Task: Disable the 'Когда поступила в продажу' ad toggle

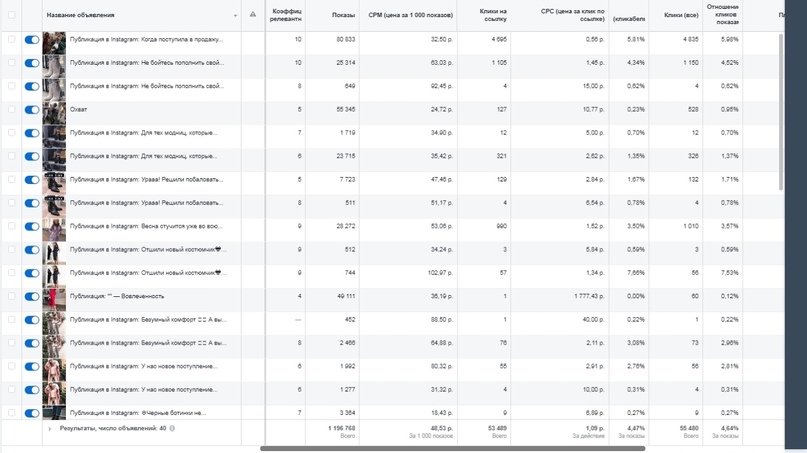Action: [x=31, y=40]
